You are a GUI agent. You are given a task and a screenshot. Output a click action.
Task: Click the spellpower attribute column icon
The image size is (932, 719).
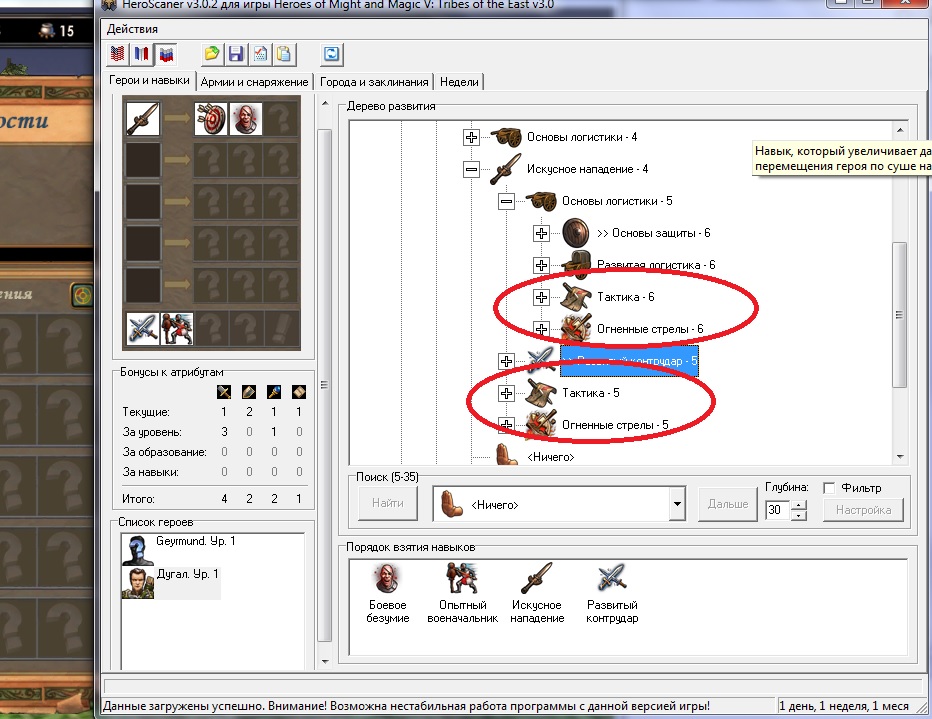[274, 392]
